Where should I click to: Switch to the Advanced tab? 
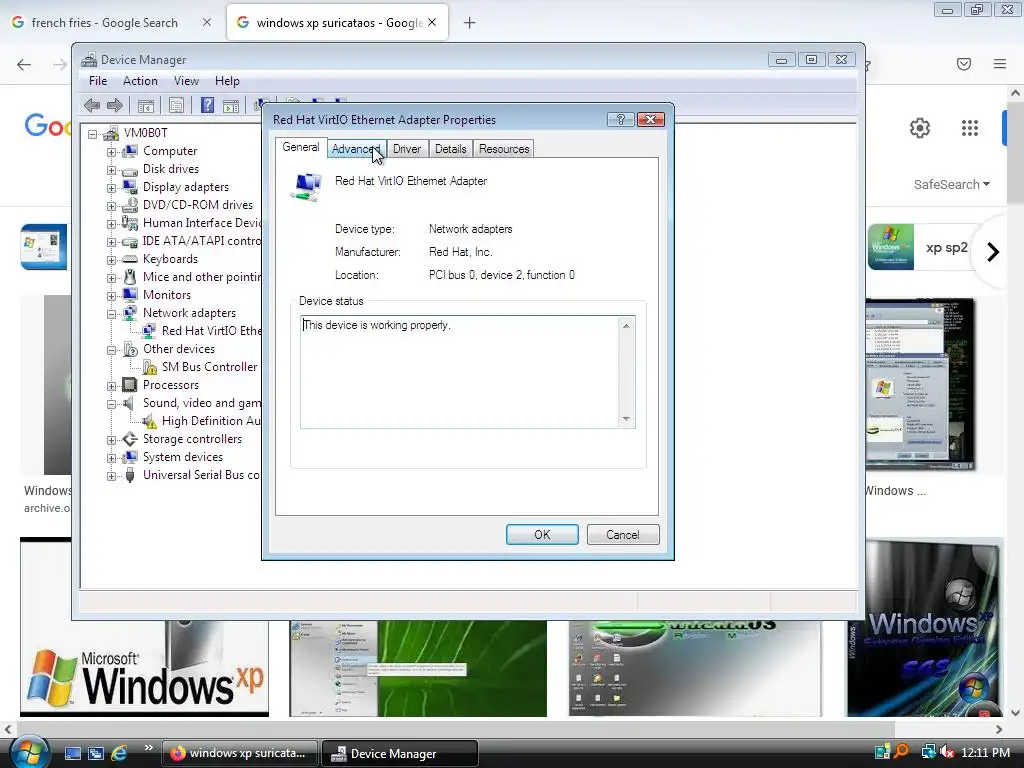pyautogui.click(x=356, y=149)
